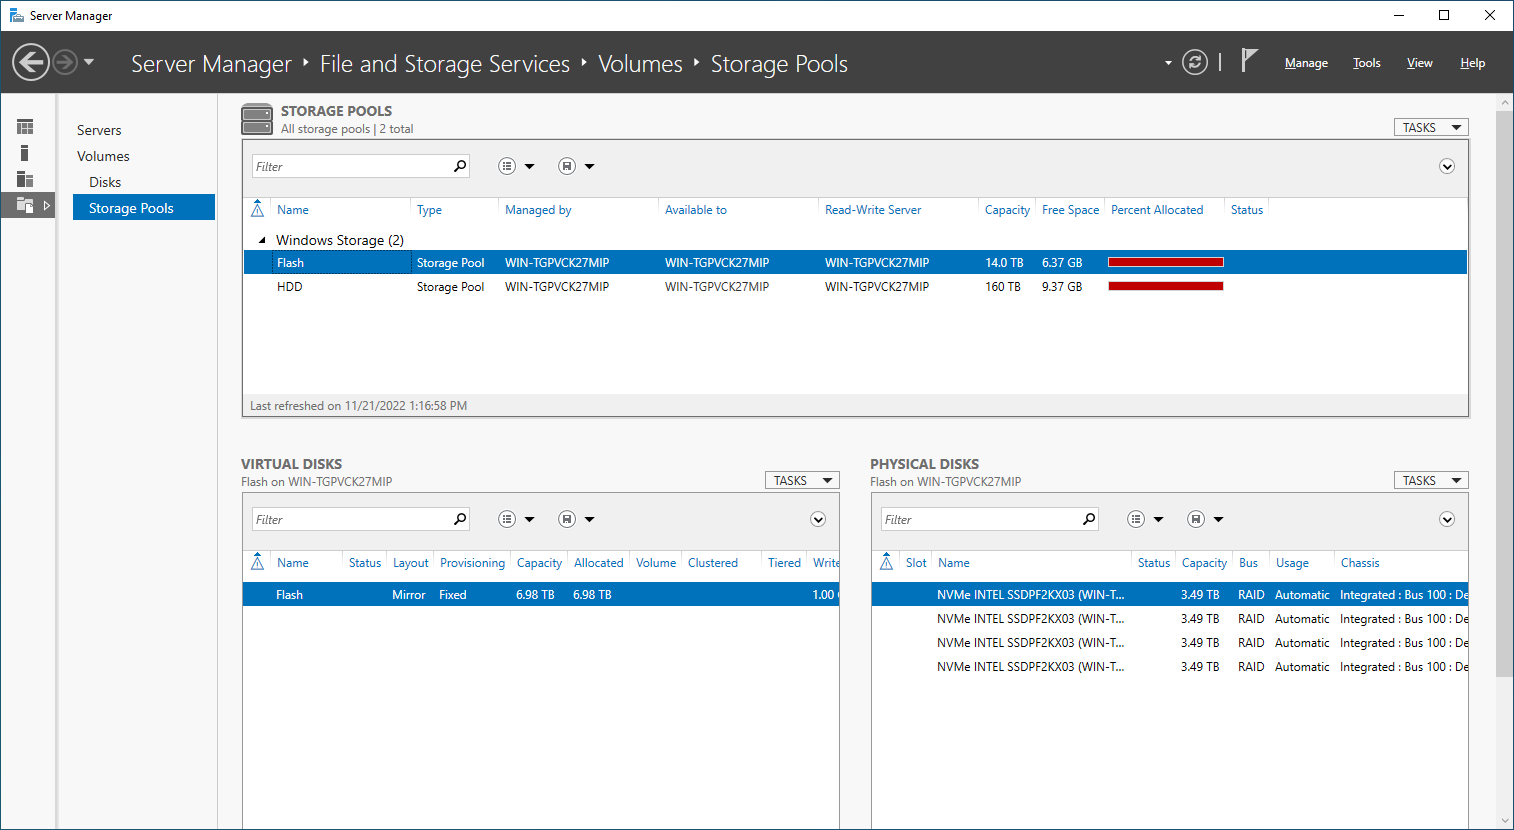
Task: Click Flash pool percent allocated bar
Action: (x=1166, y=262)
